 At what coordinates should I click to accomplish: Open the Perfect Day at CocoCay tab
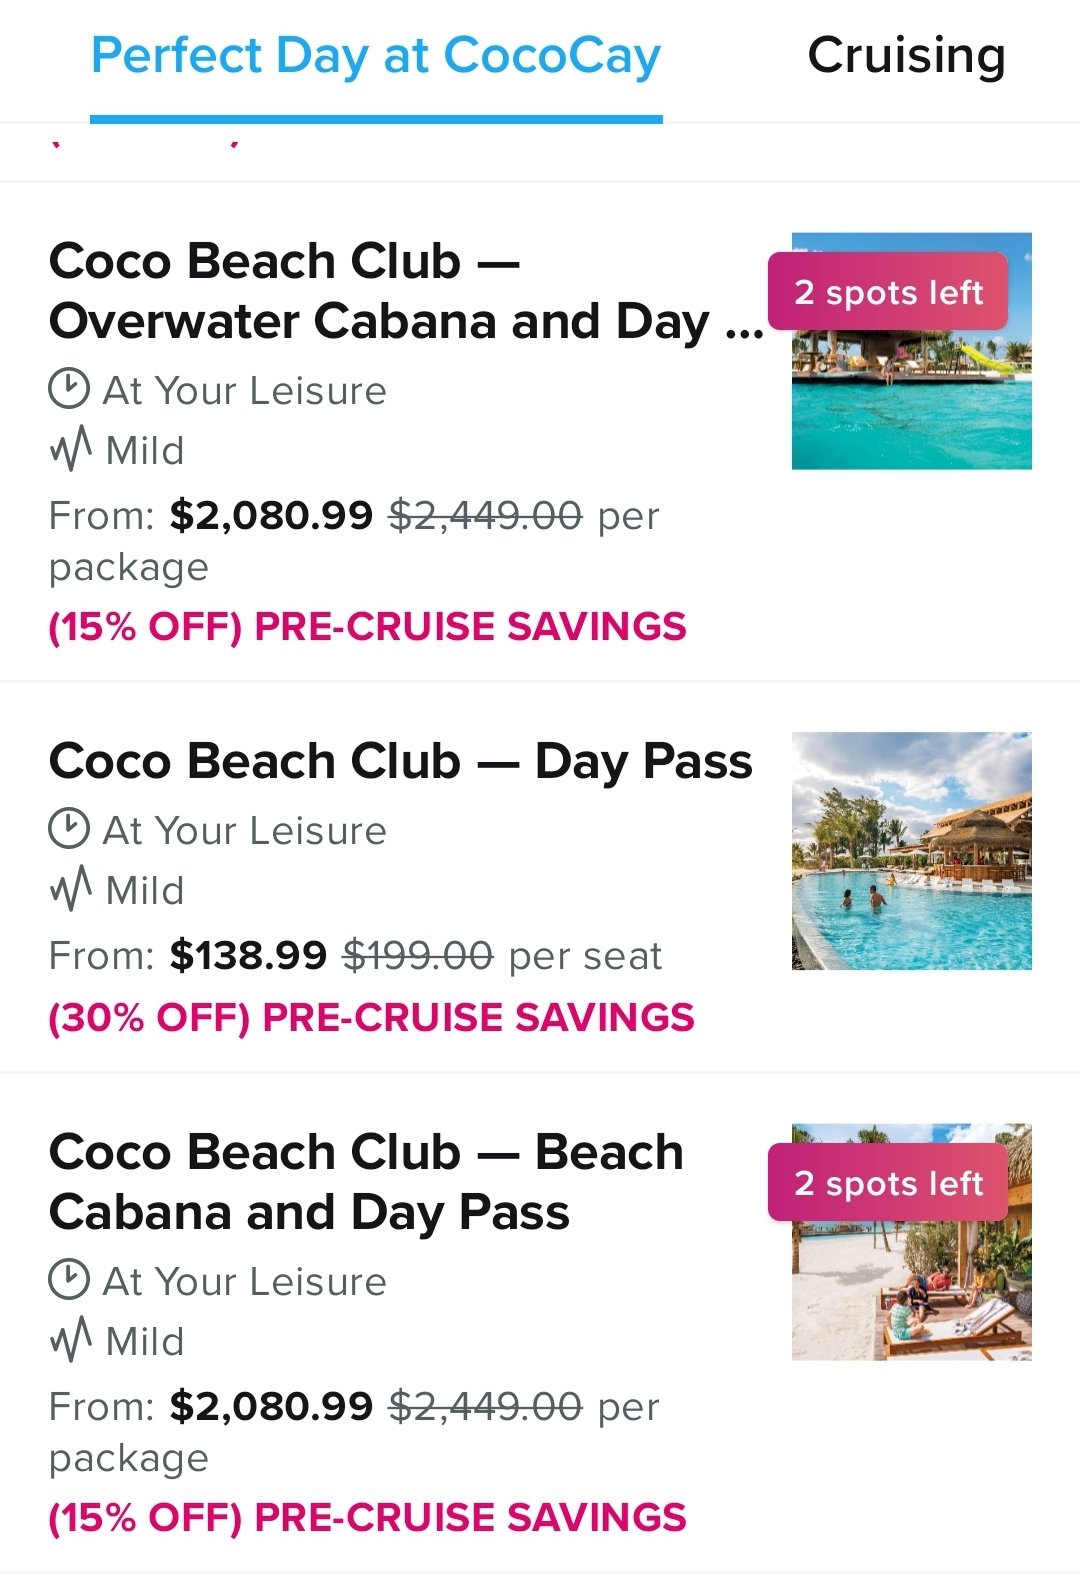click(376, 56)
